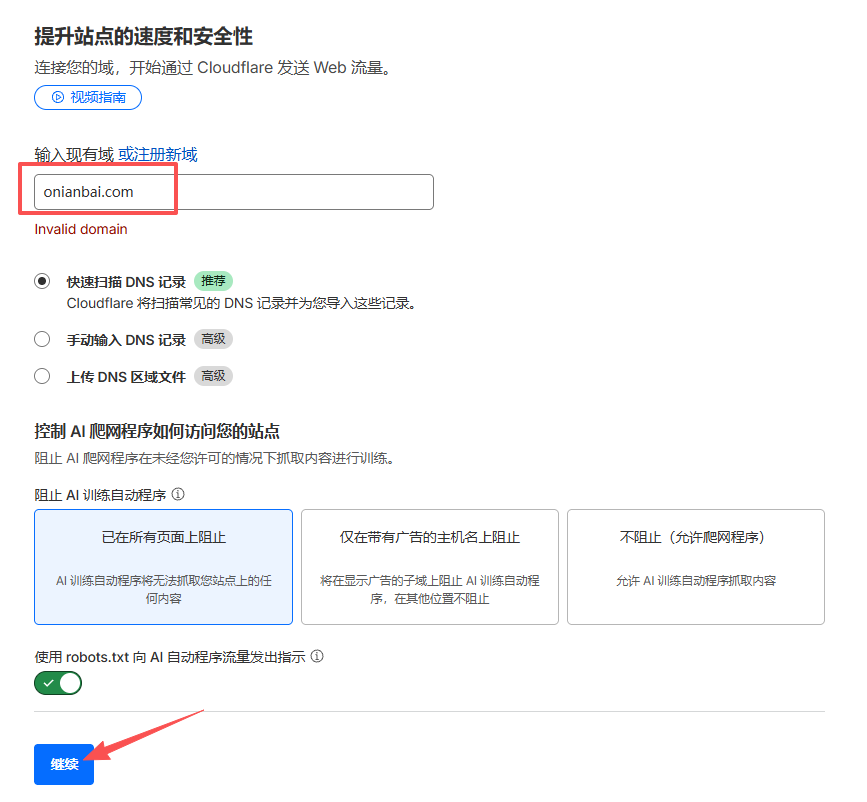
Task: Click 高级 badge beside 手动输入 DNS 记录
Action: tap(213, 340)
